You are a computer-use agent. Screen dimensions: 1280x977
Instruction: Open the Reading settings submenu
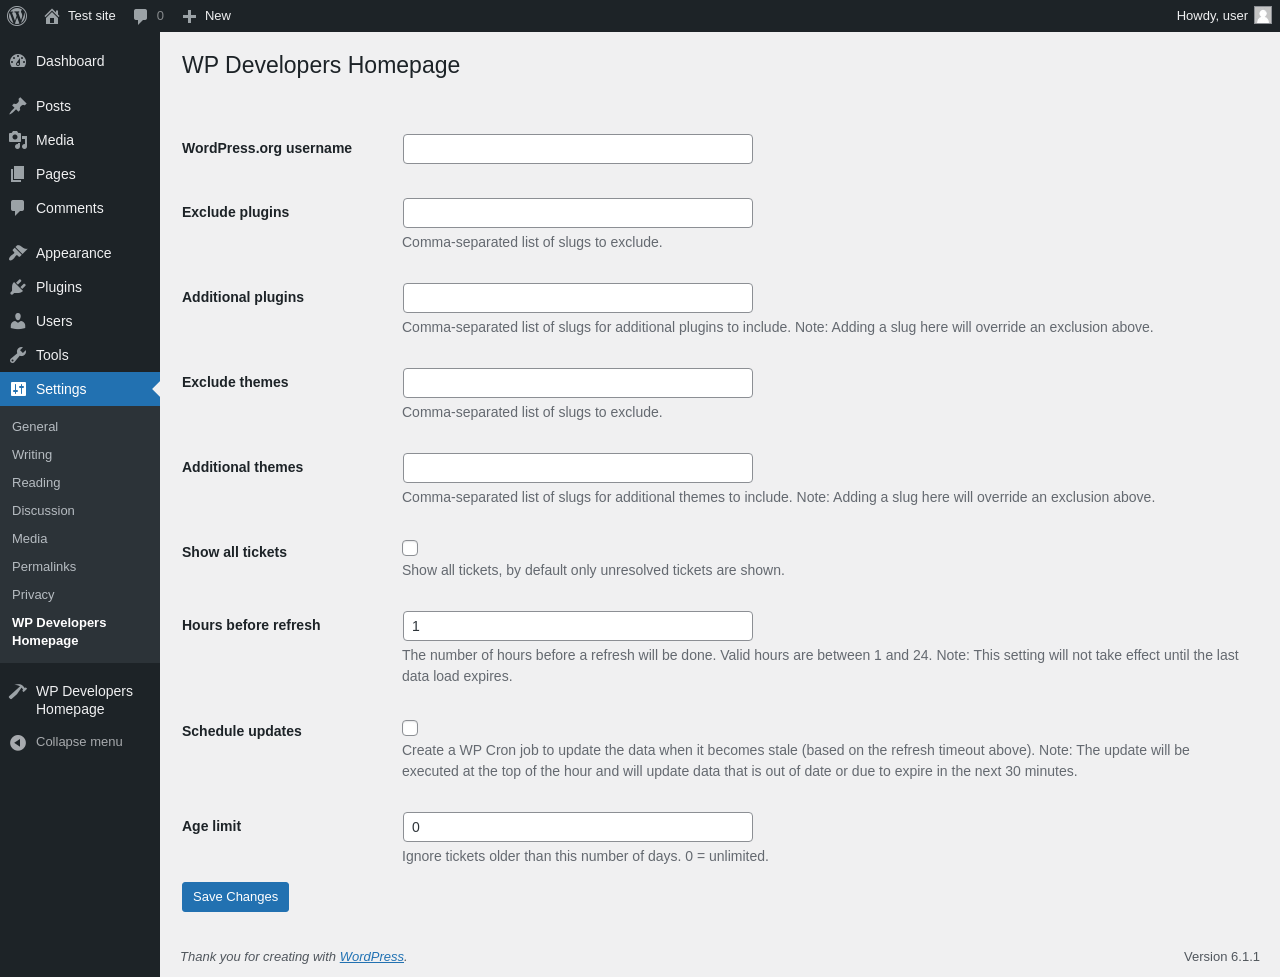coord(80,482)
